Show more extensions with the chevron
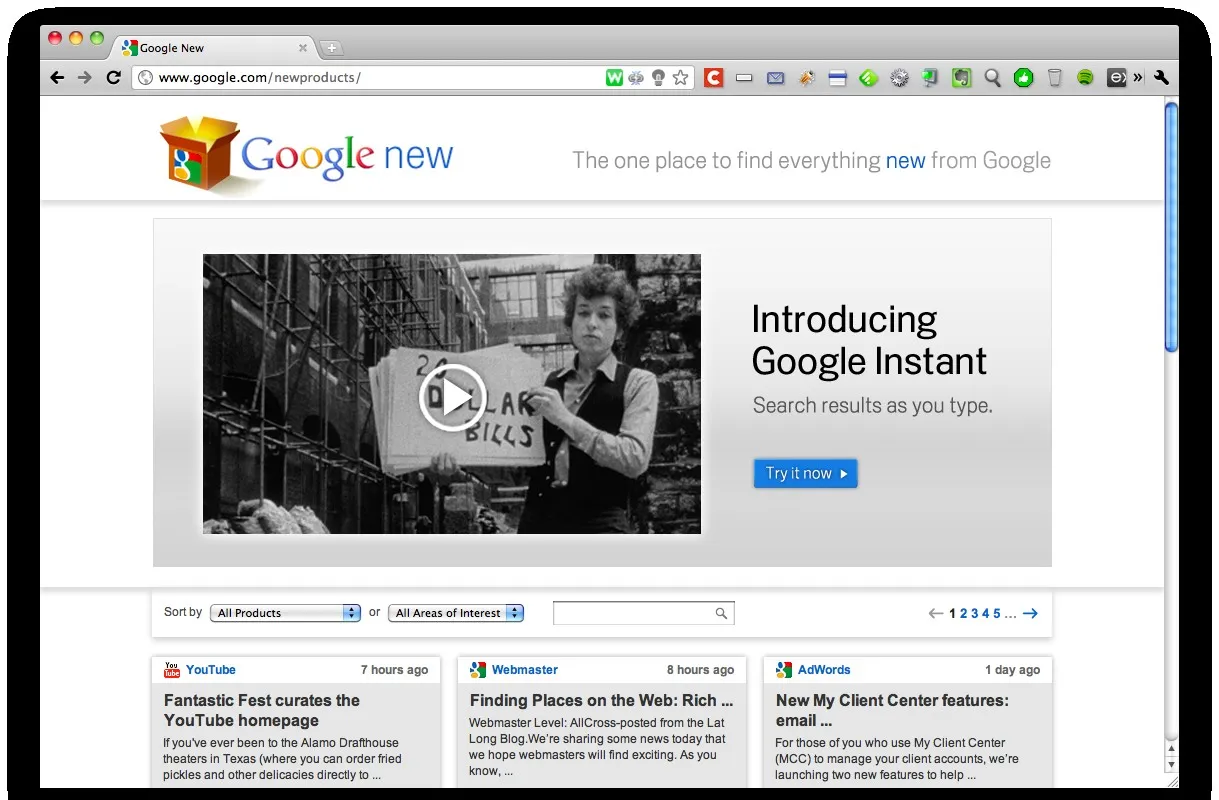The image size is (1219, 800). [x=1138, y=78]
